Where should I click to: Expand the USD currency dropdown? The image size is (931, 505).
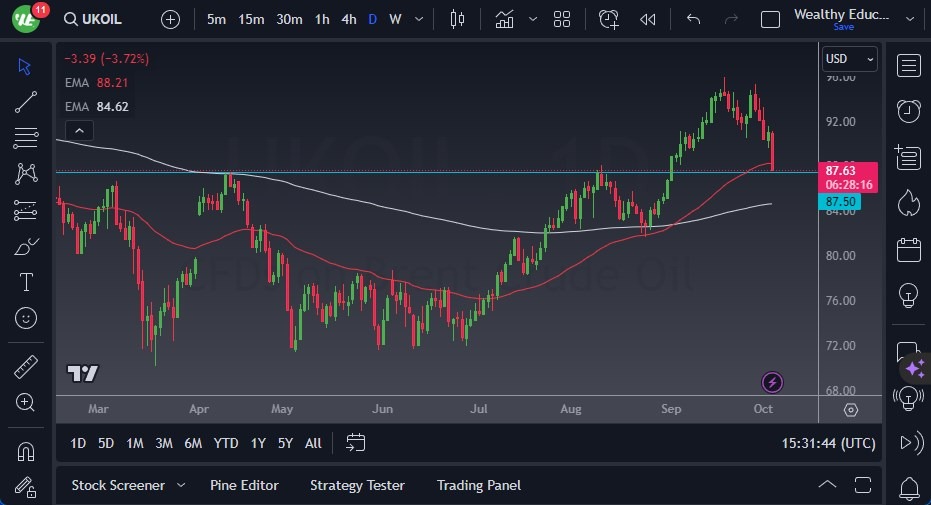tap(849, 59)
